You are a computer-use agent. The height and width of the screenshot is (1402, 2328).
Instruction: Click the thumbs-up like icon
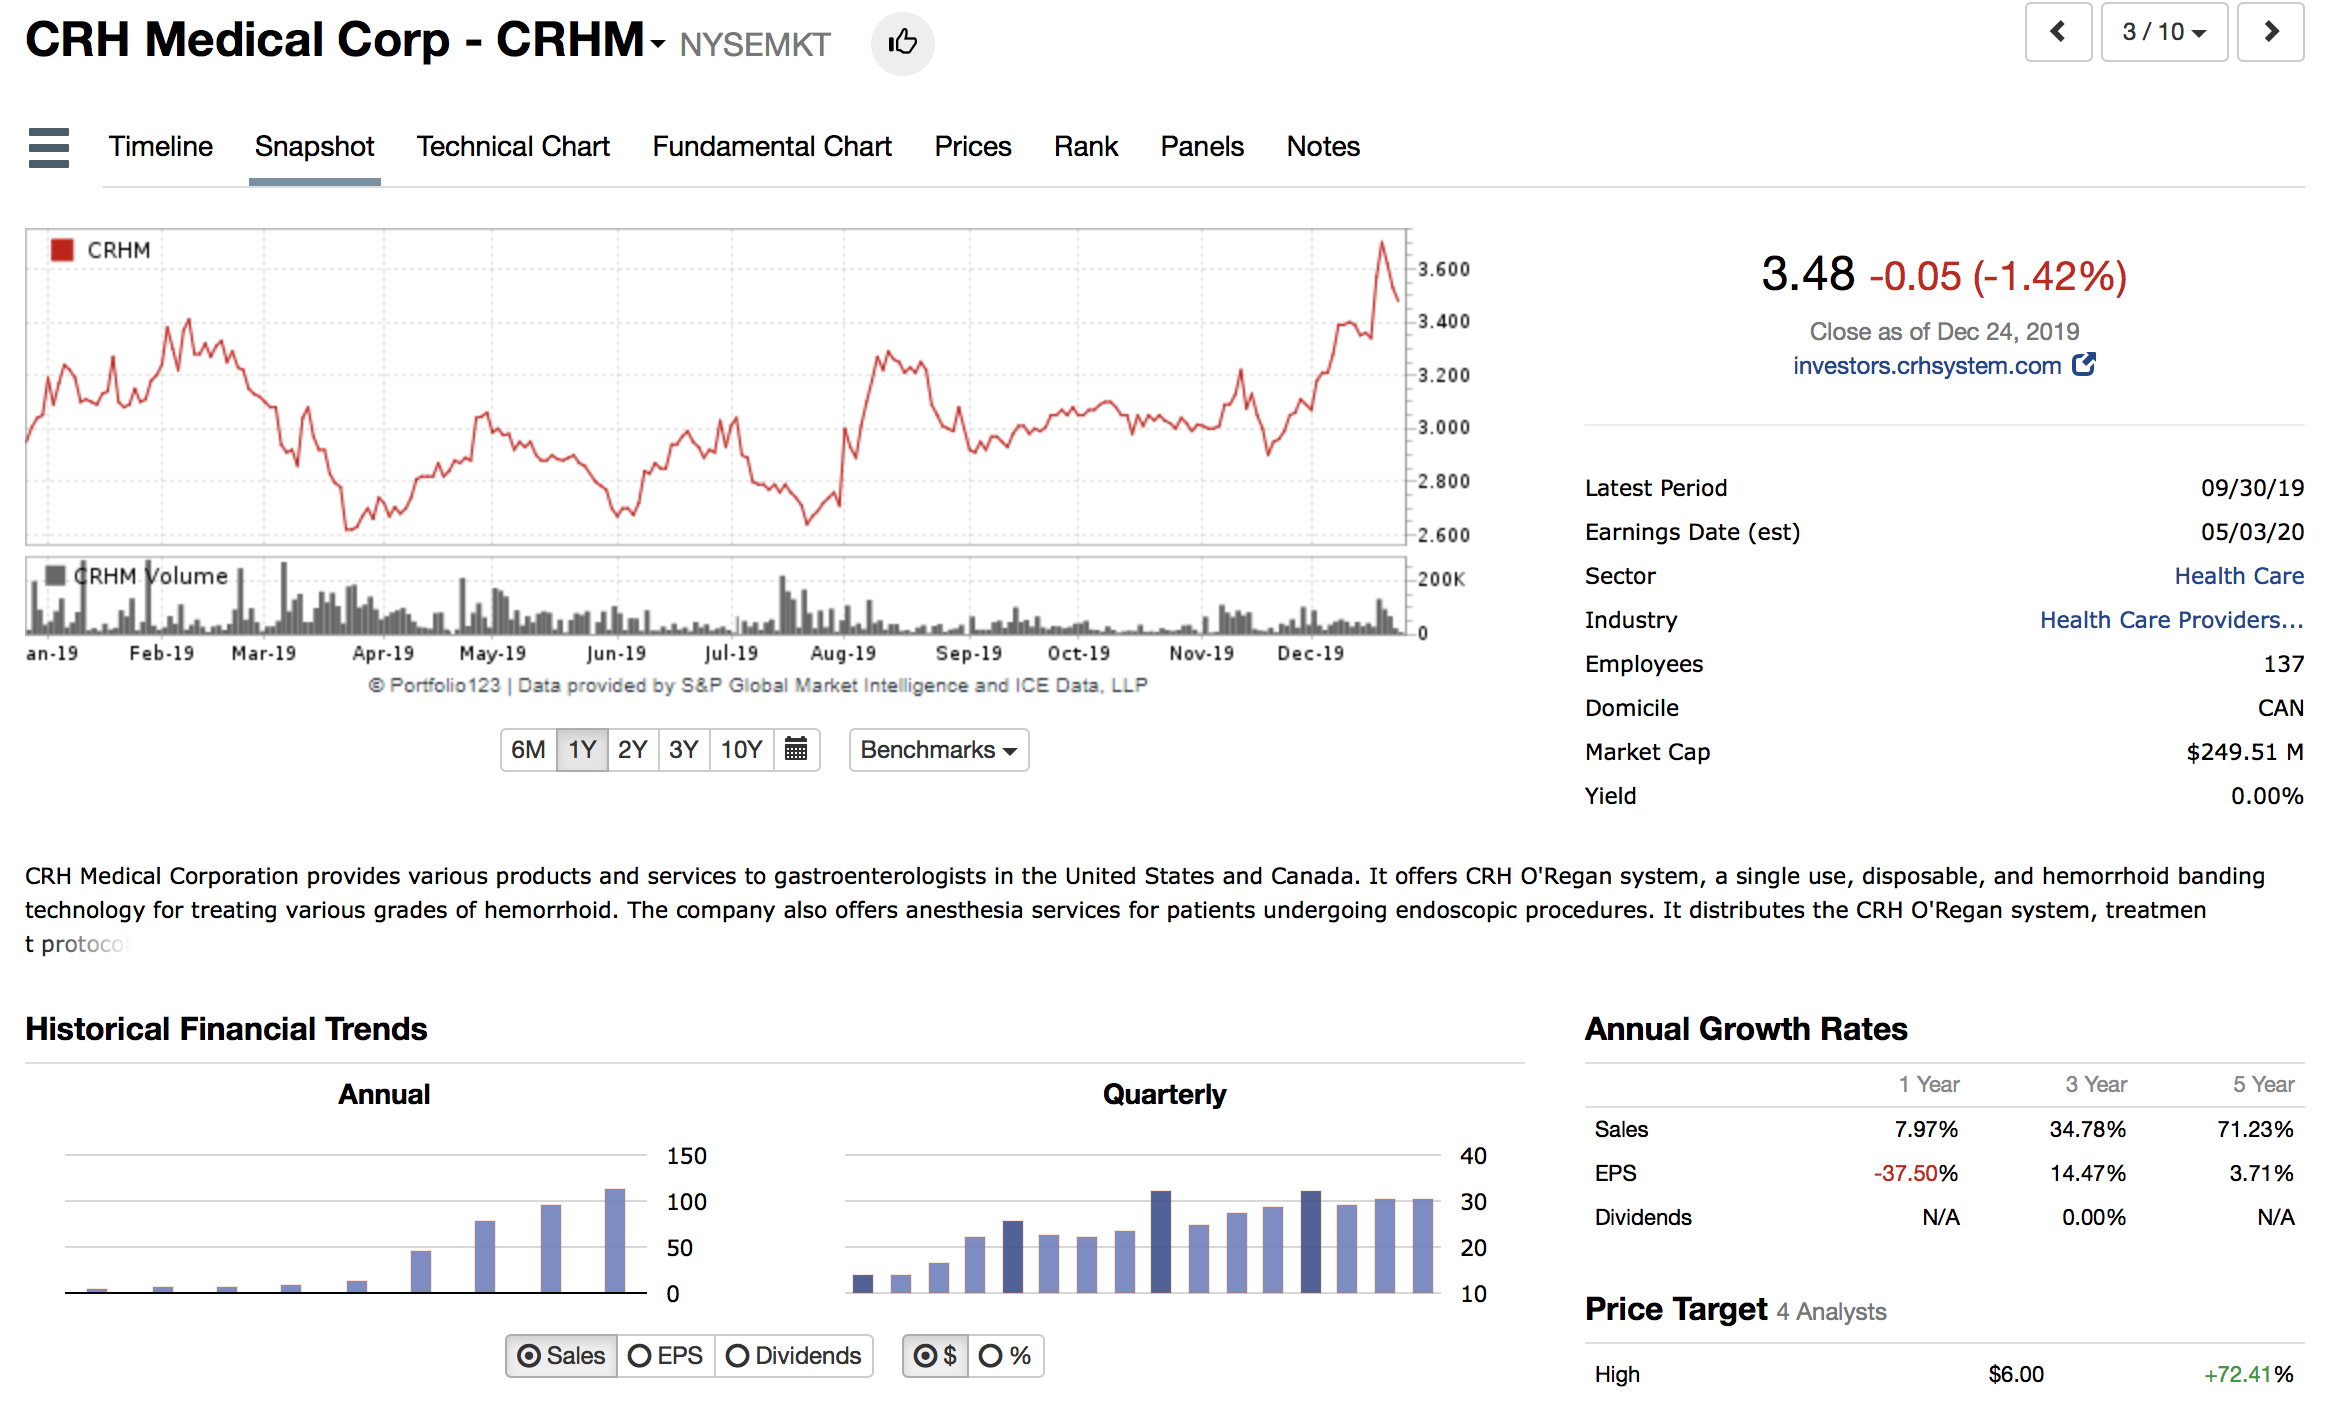[902, 43]
